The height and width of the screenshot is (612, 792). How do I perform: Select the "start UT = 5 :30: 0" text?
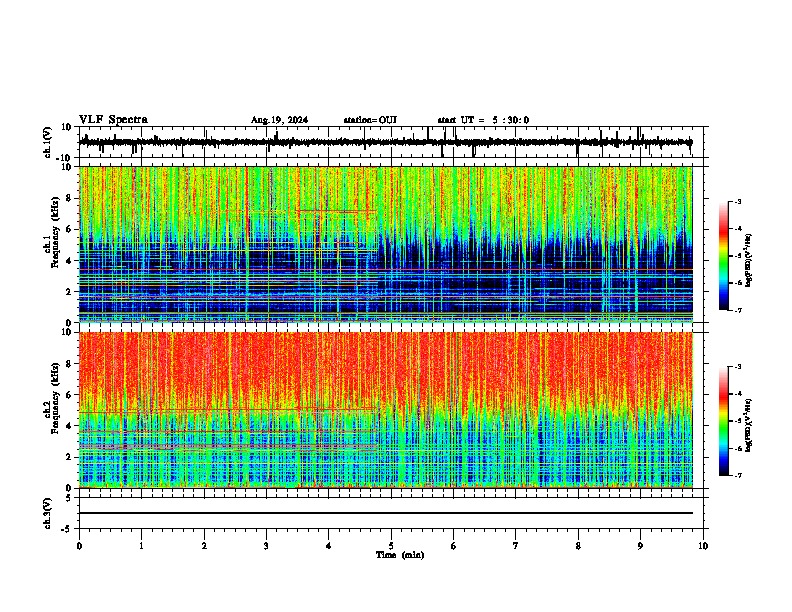[483, 120]
